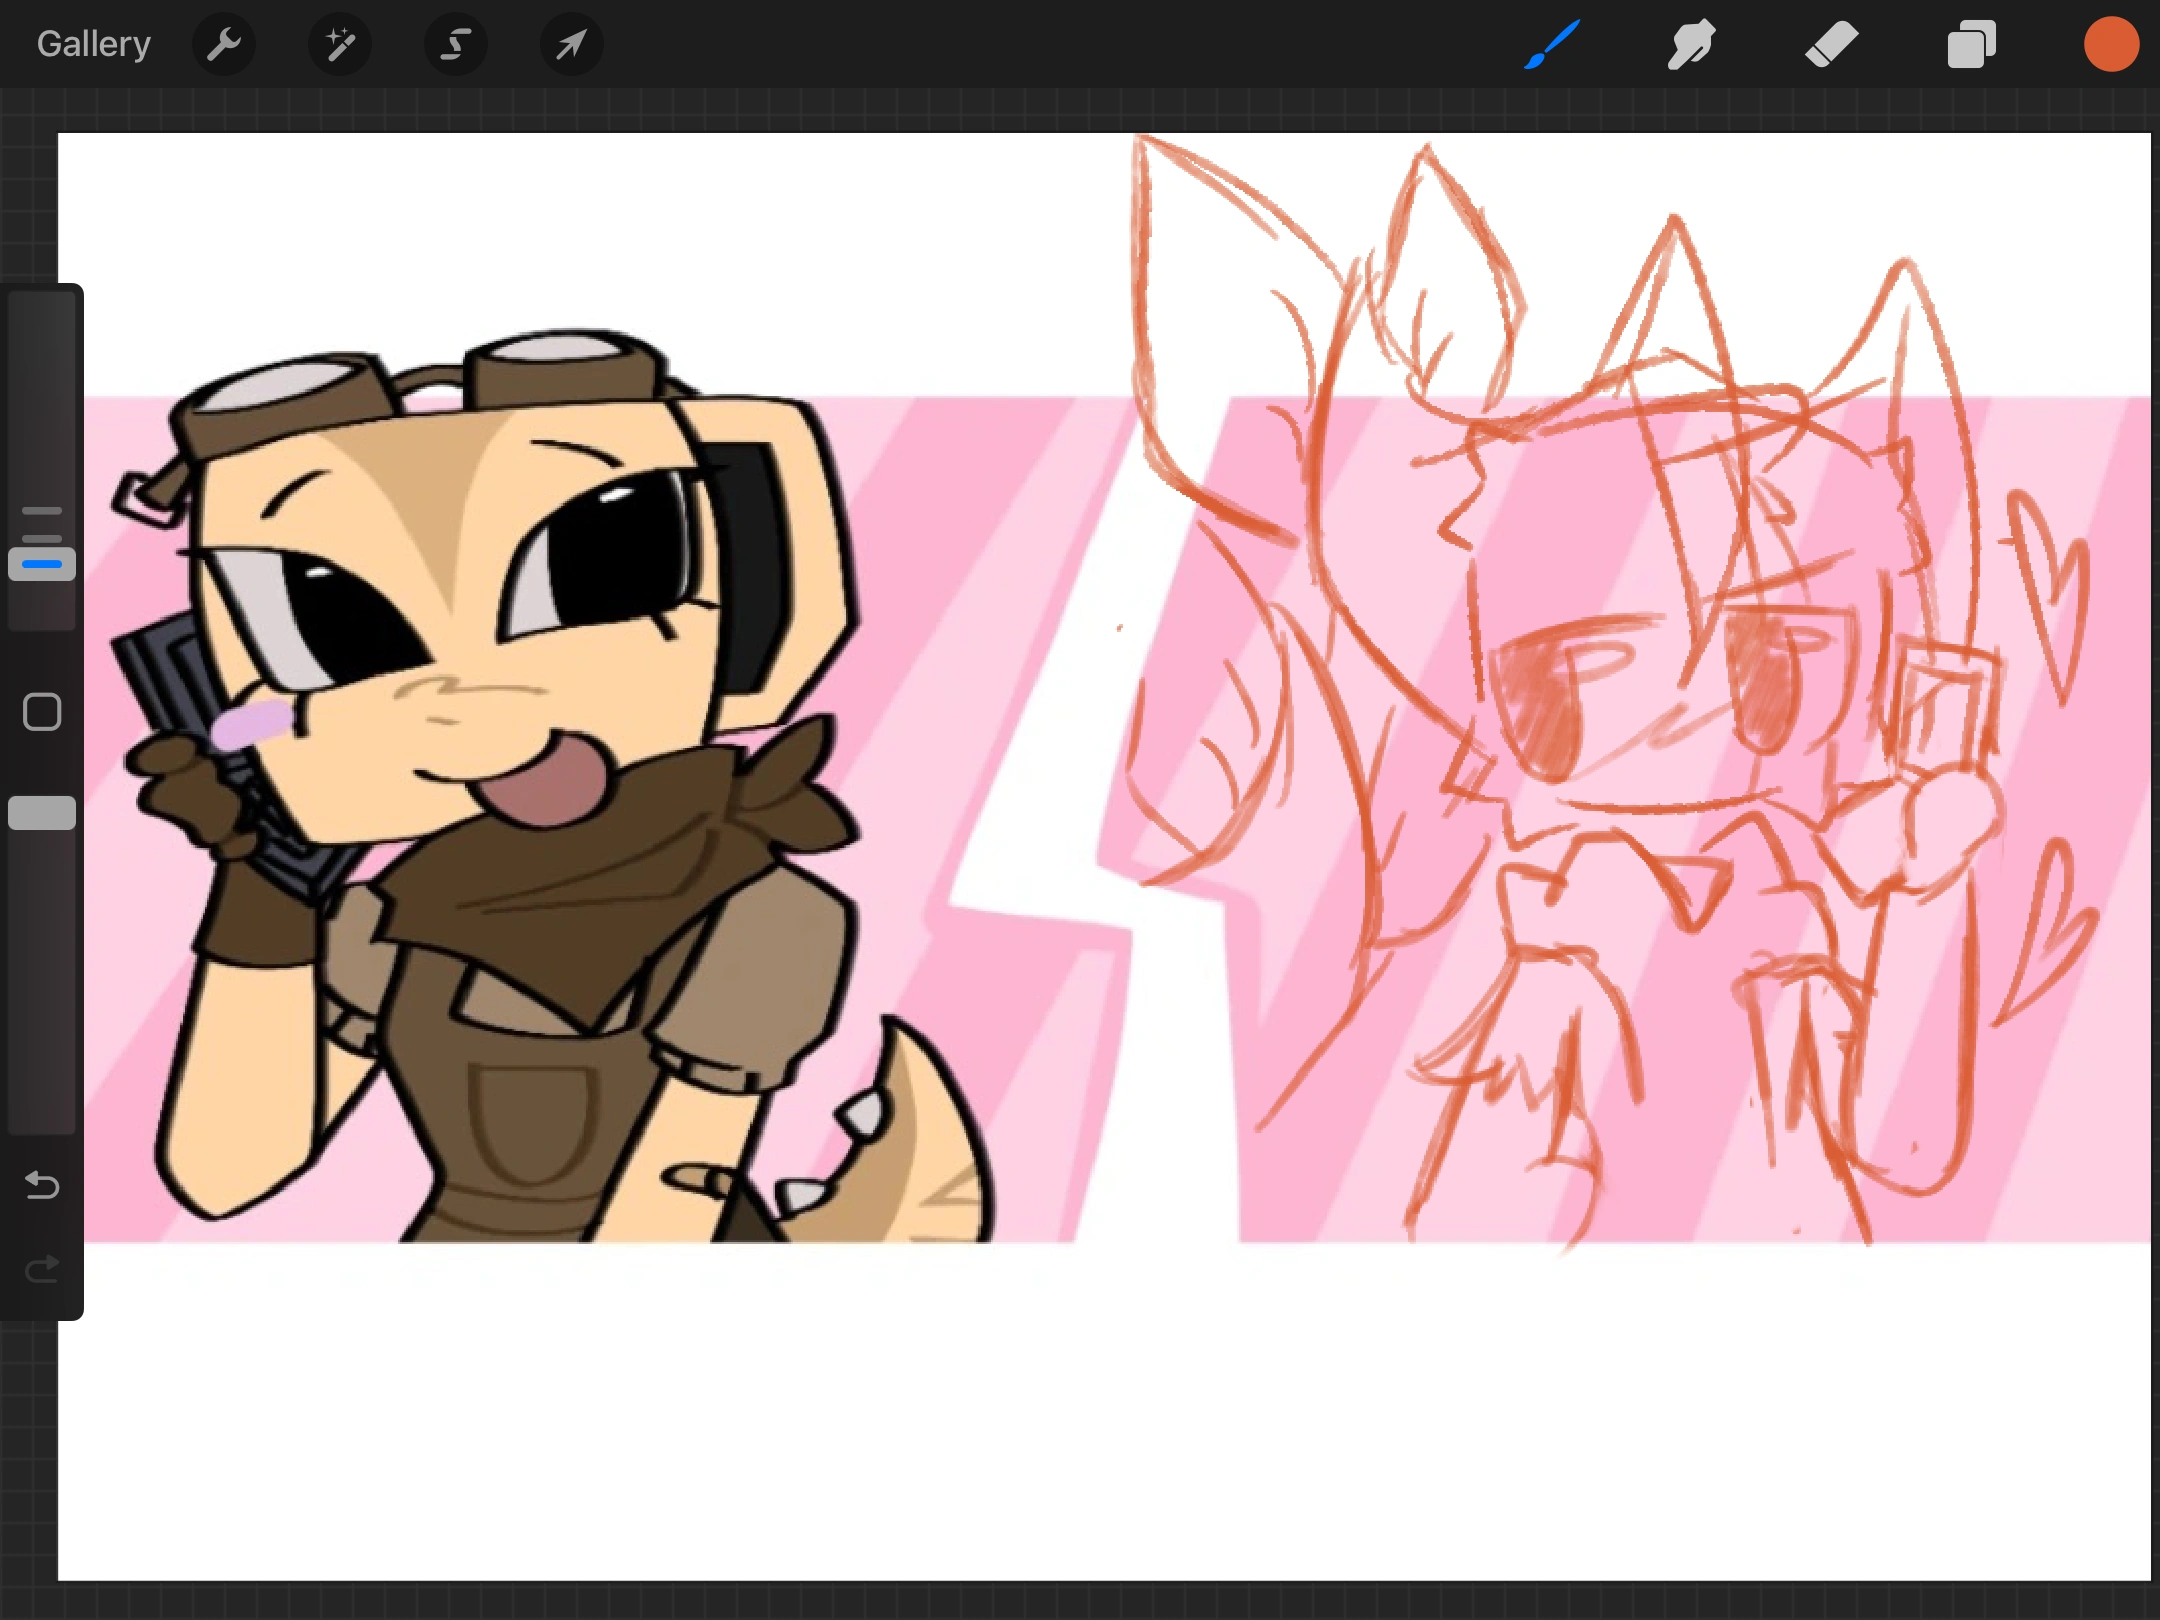This screenshot has height=1620, width=2160.
Task: Return to the Gallery
Action: tap(92, 44)
